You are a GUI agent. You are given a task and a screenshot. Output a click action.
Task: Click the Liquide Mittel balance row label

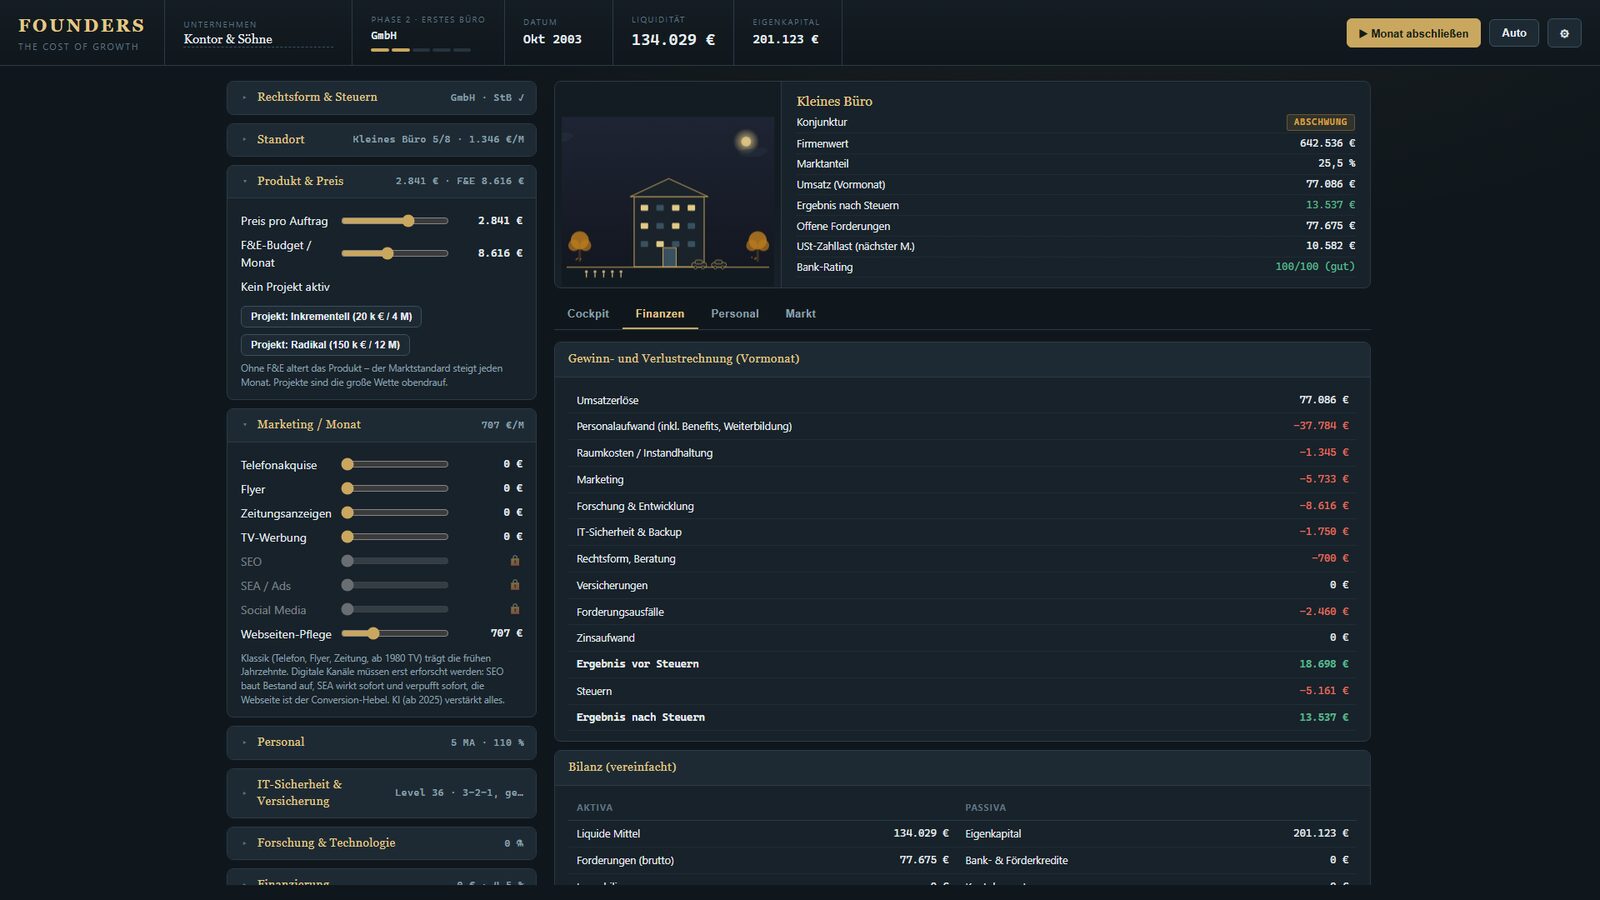click(608, 834)
